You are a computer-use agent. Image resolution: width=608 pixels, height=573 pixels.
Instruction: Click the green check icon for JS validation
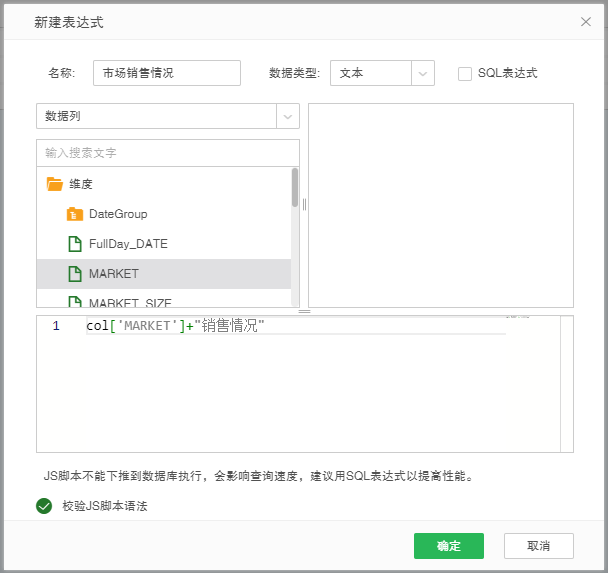click(x=44, y=506)
